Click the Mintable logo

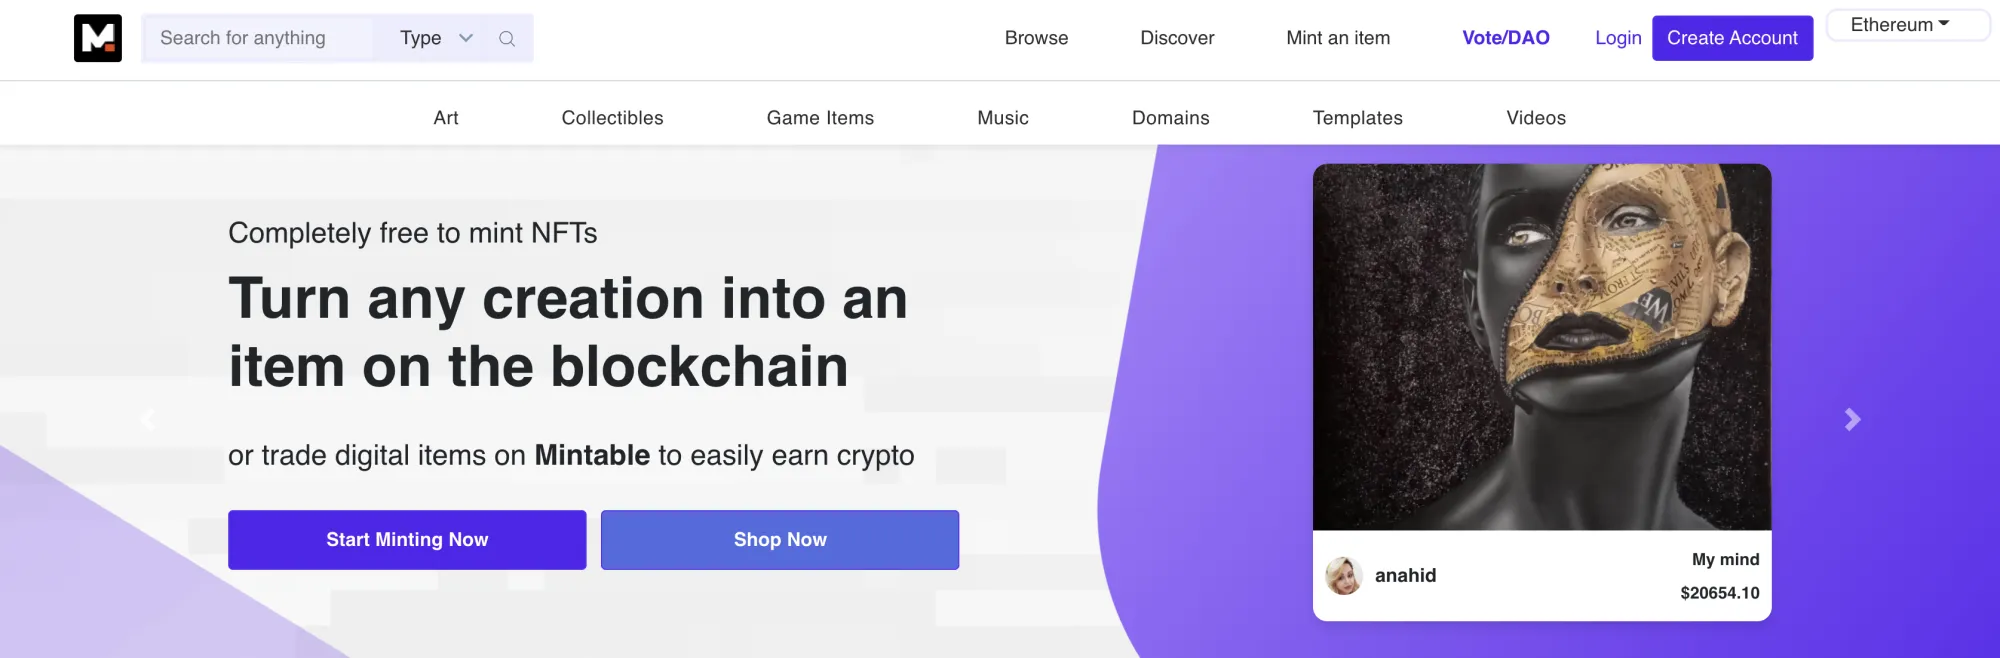tap(97, 37)
